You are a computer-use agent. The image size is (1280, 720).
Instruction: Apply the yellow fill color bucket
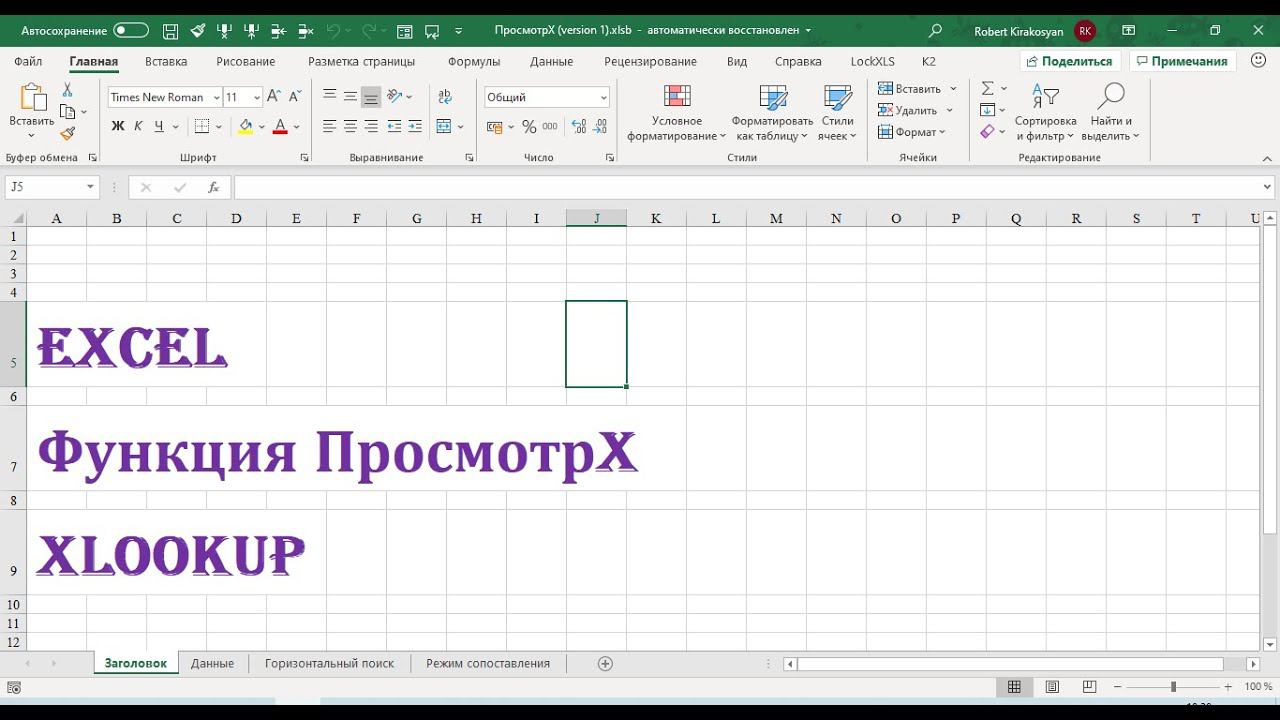pos(246,126)
